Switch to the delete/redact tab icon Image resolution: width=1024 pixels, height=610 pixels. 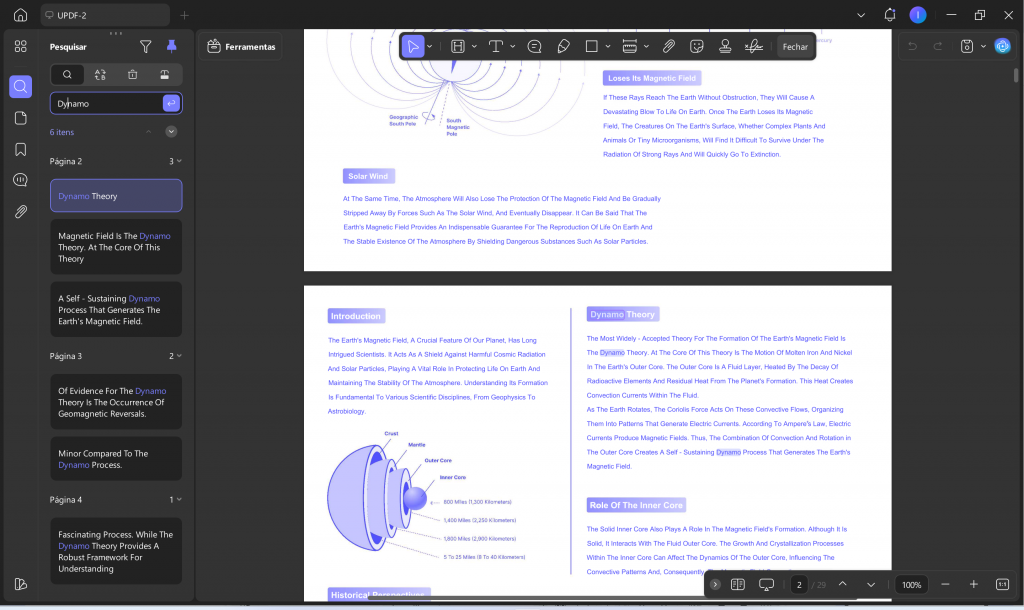(x=133, y=74)
